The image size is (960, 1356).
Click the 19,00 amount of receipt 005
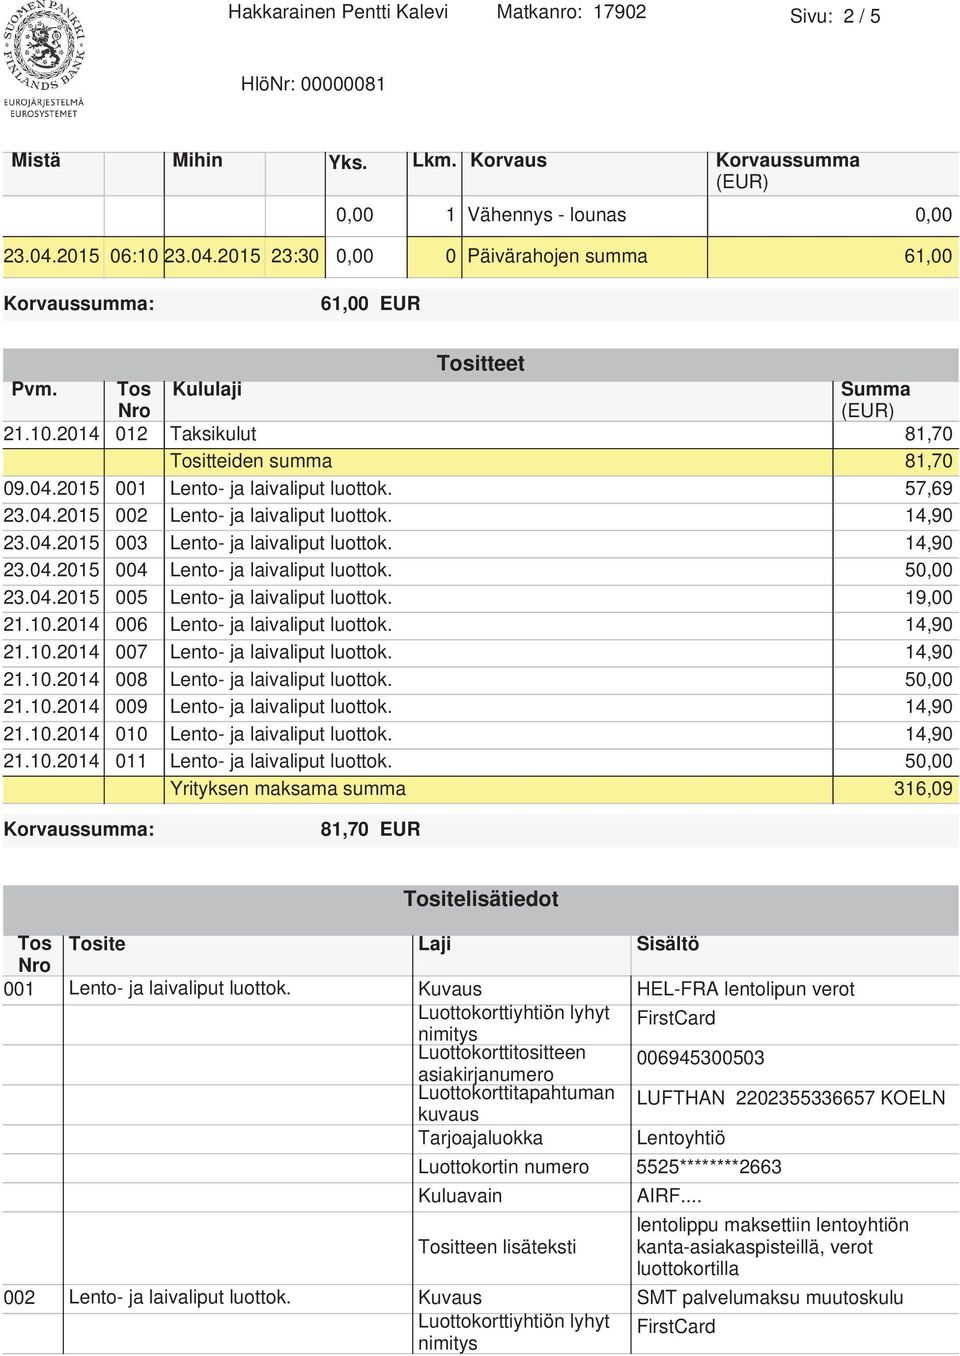coord(928,598)
